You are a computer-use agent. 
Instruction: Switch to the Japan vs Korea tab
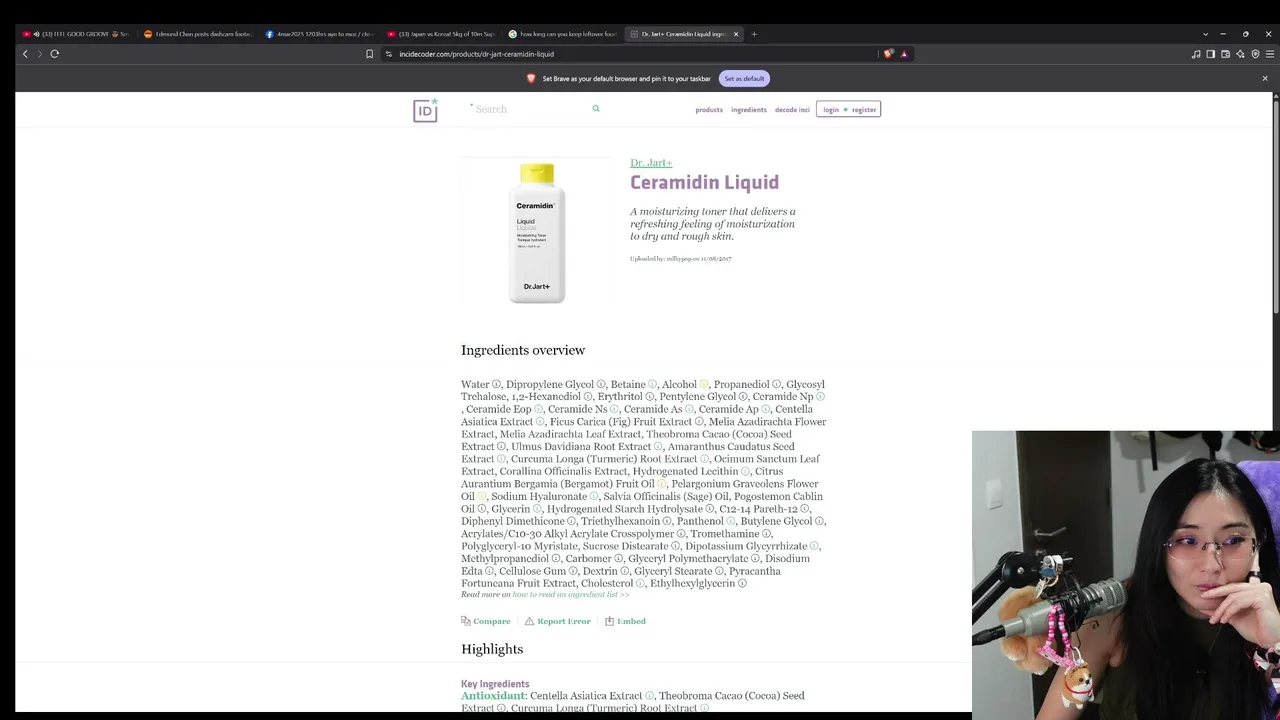[440, 34]
